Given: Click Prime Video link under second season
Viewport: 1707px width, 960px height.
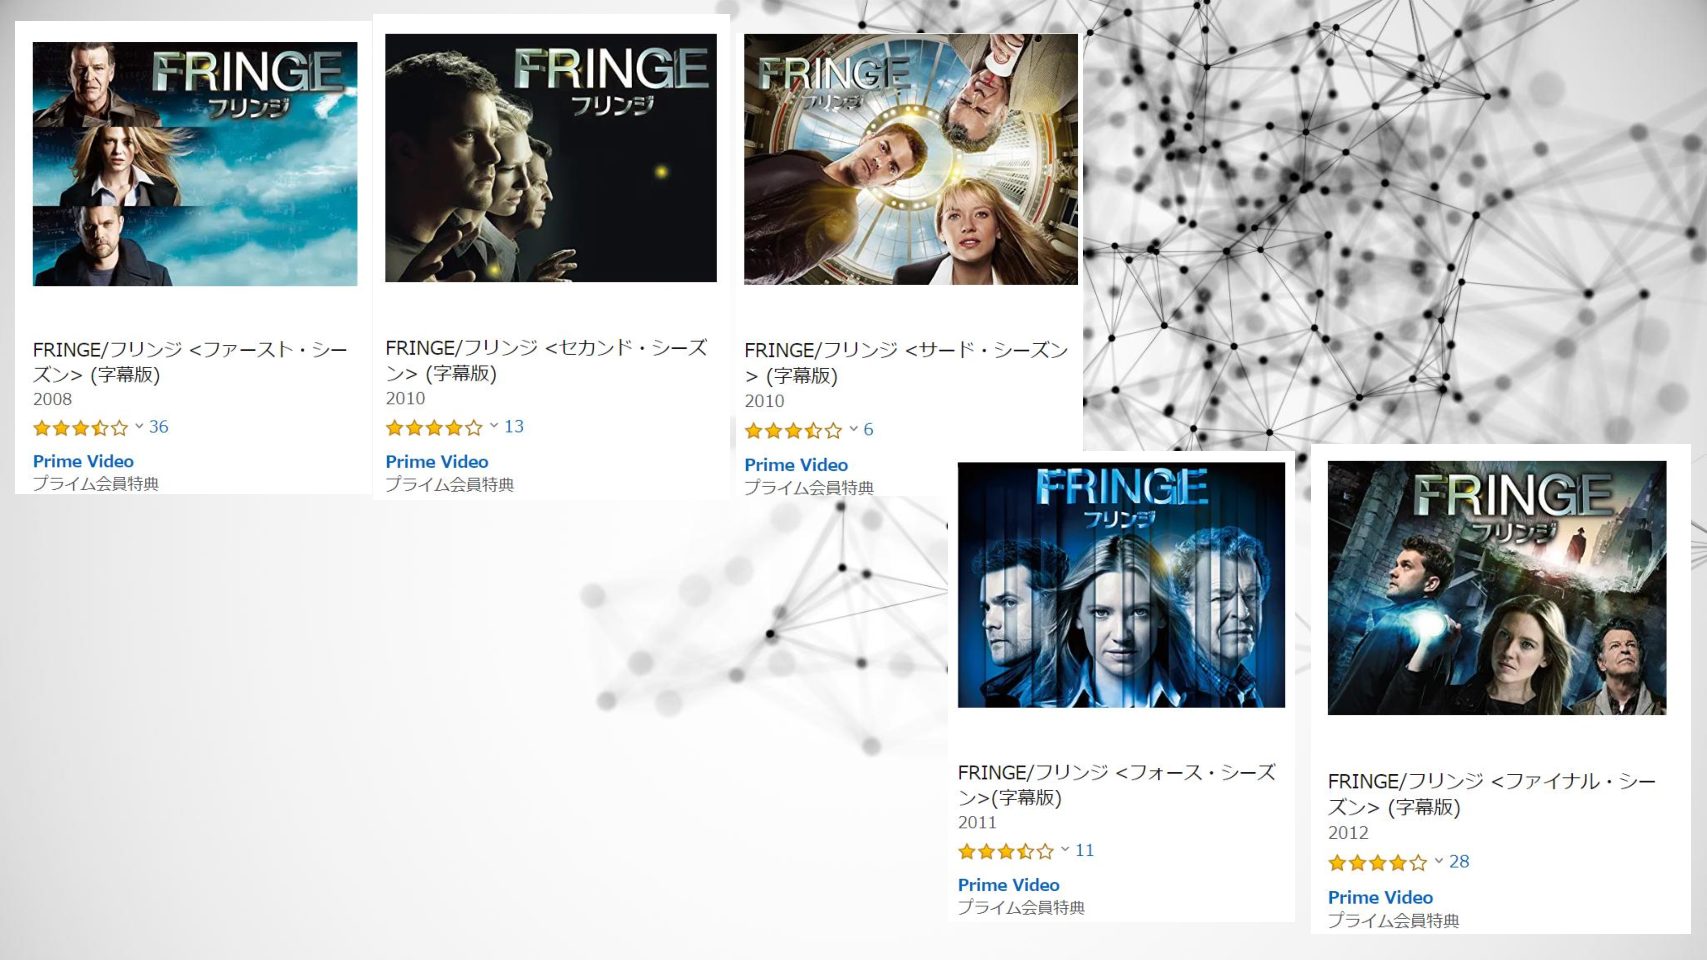Looking at the screenshot, I should pos(437,462).
